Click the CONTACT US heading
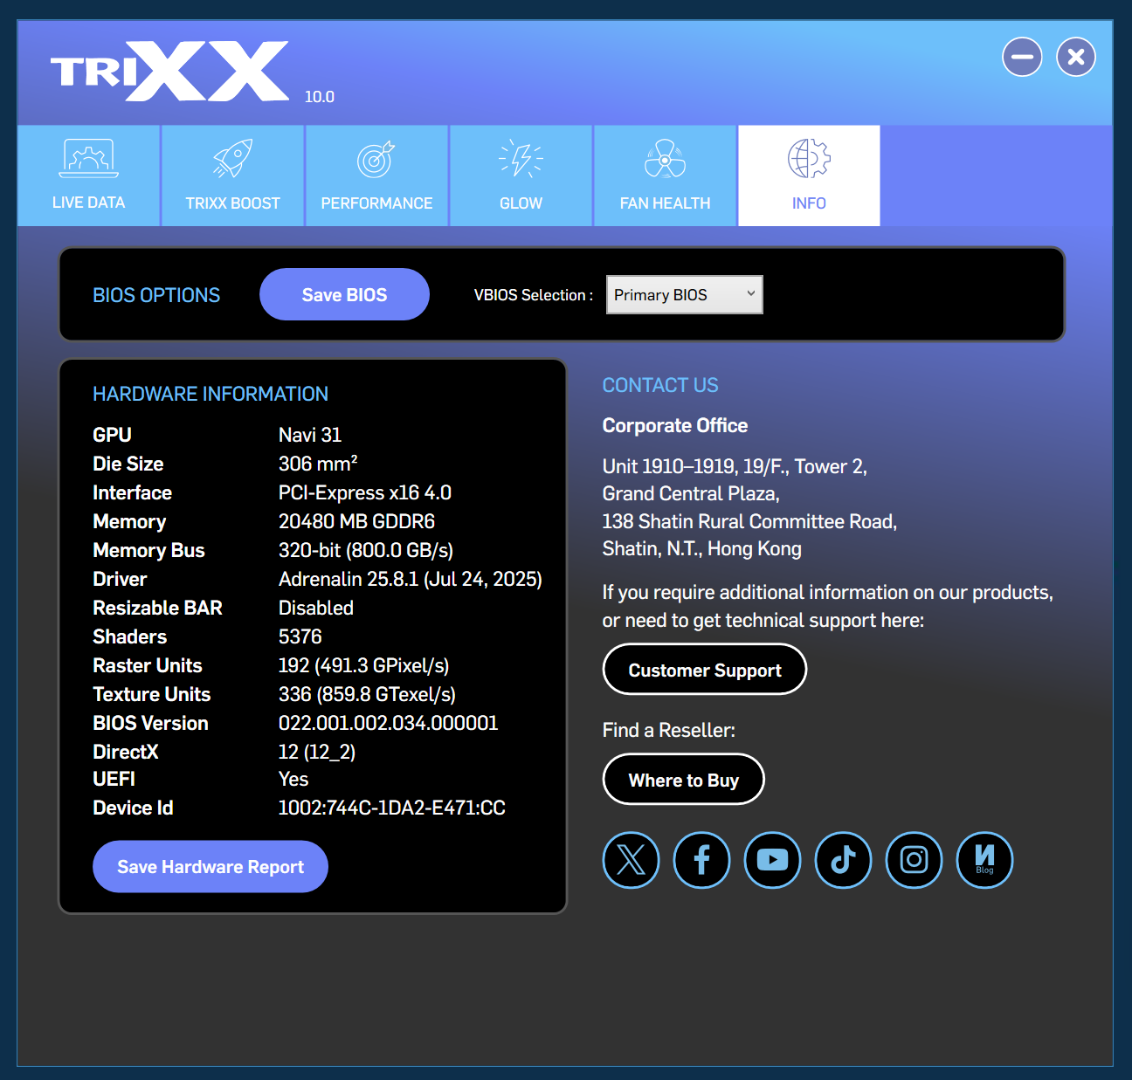 point(660,386)
